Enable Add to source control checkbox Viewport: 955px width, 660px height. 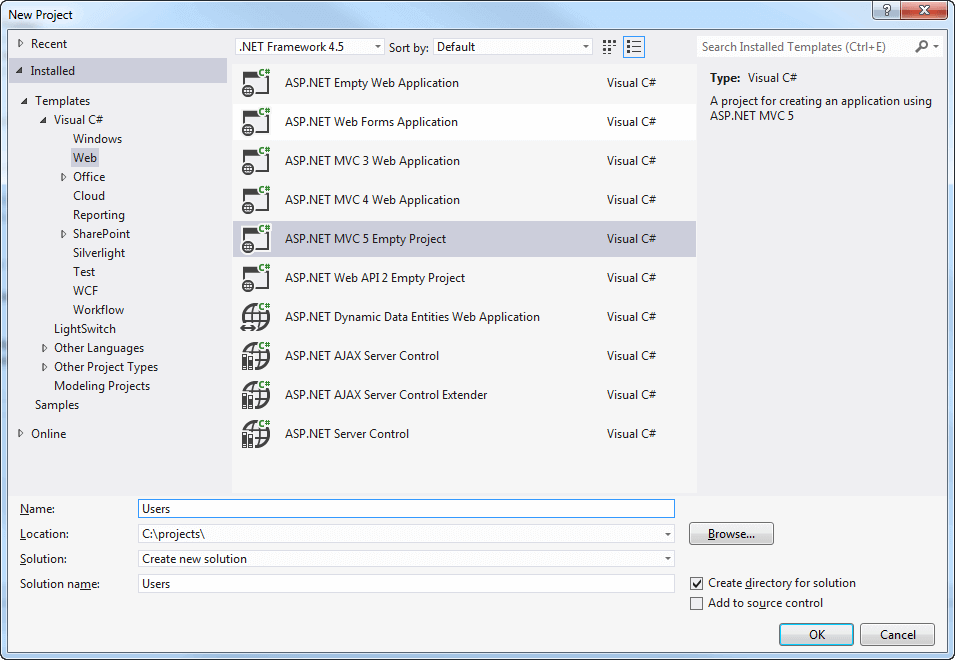tap(697, 603)
